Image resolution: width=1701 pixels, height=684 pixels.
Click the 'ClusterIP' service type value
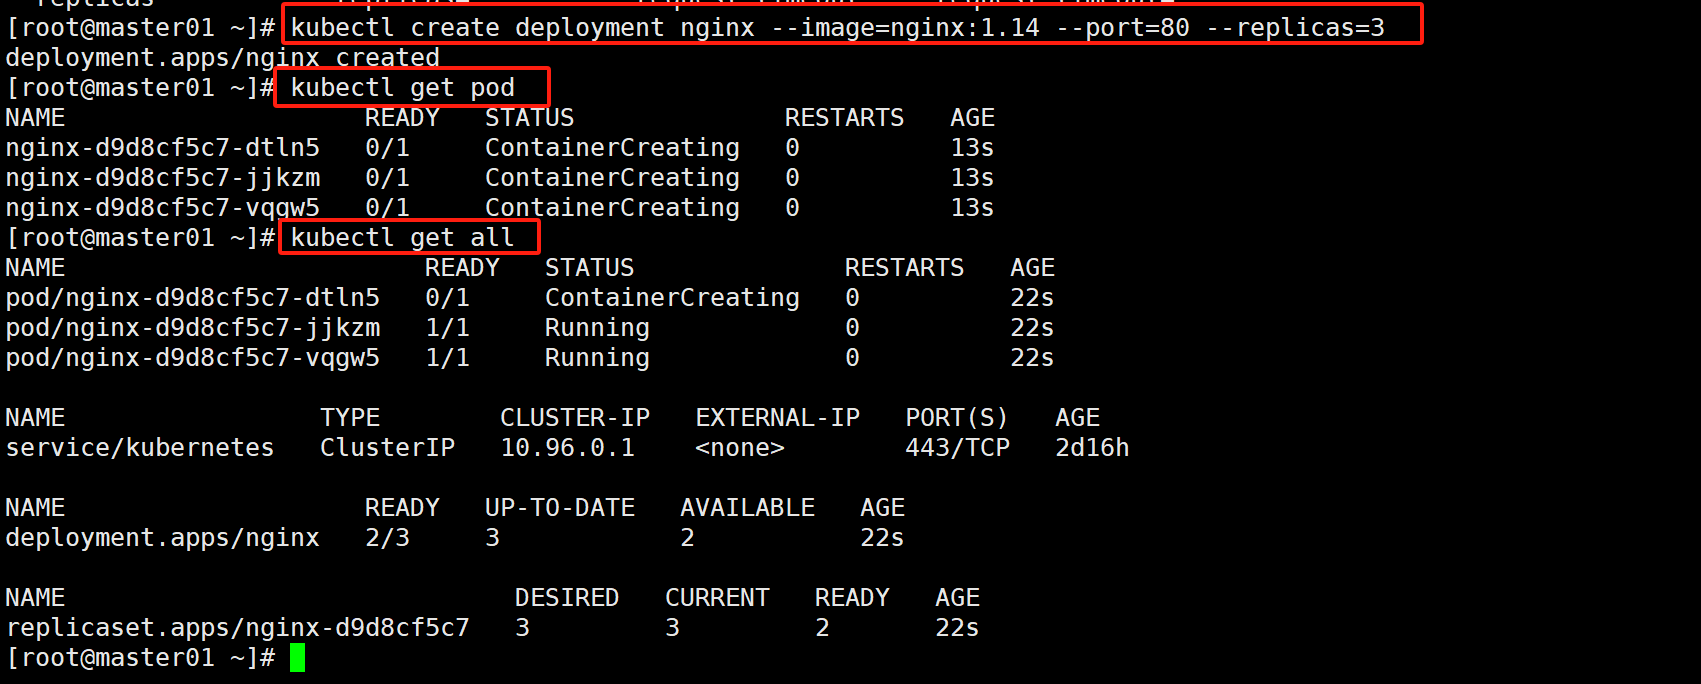tap(387, 448)
